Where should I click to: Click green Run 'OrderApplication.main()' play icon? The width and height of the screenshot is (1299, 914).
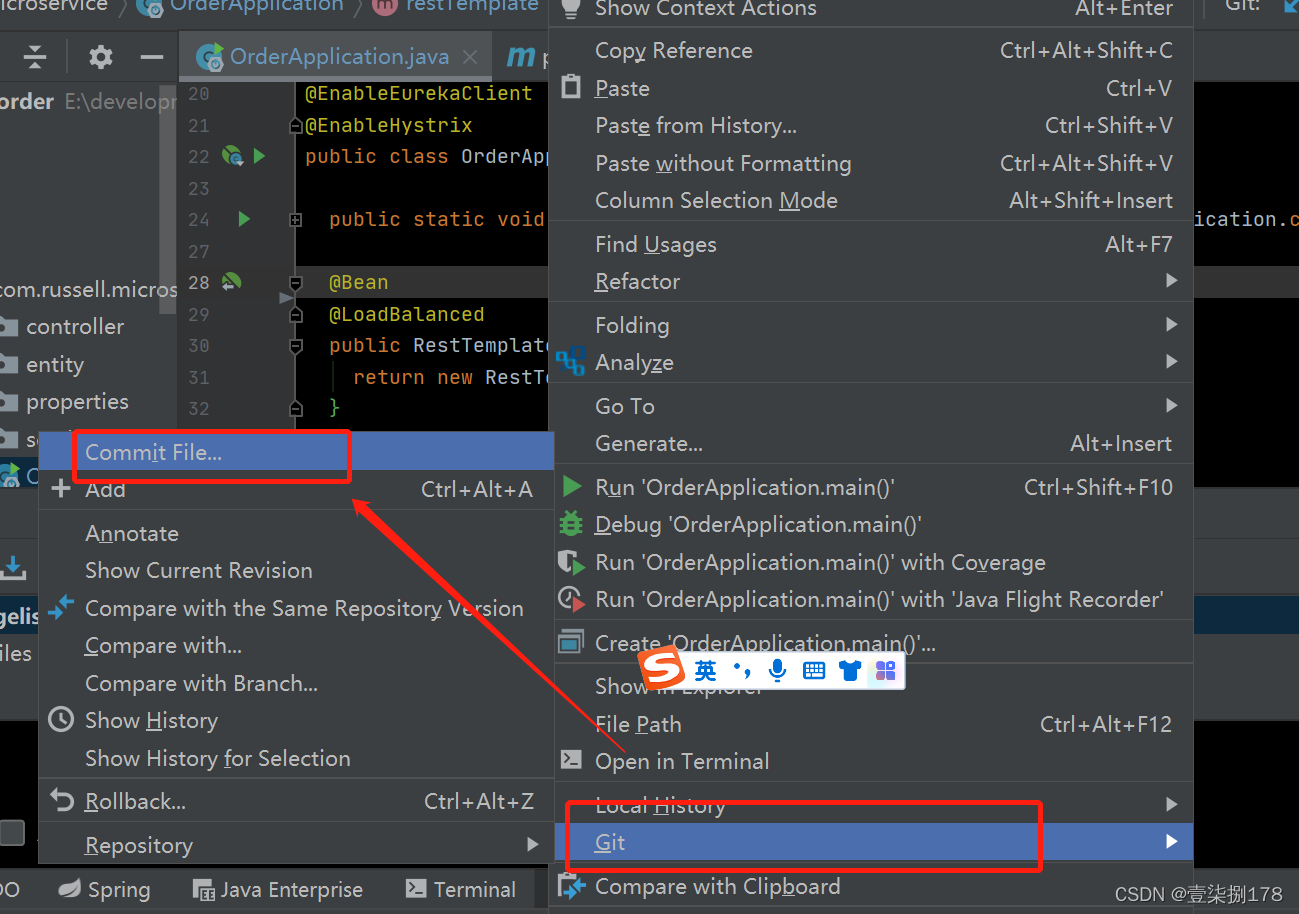572,487
